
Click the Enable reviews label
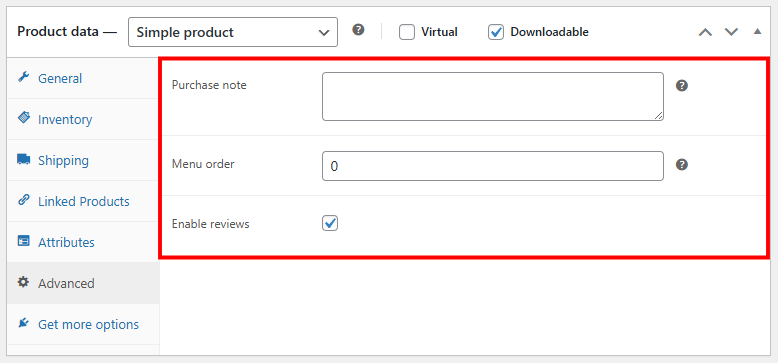click(x=210, y=224)
